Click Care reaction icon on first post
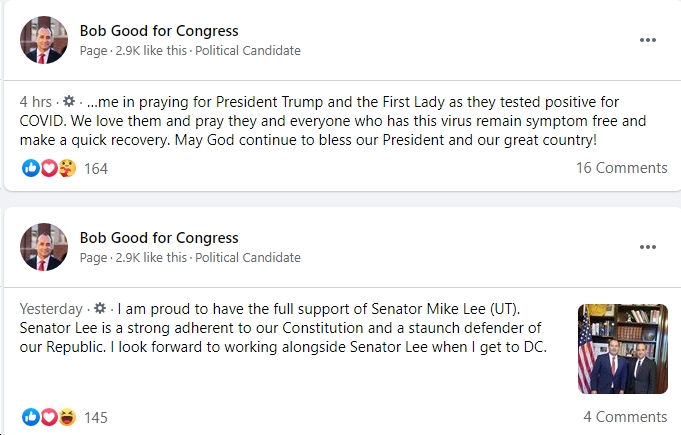 pyautogui.click(x=67, y=168)
